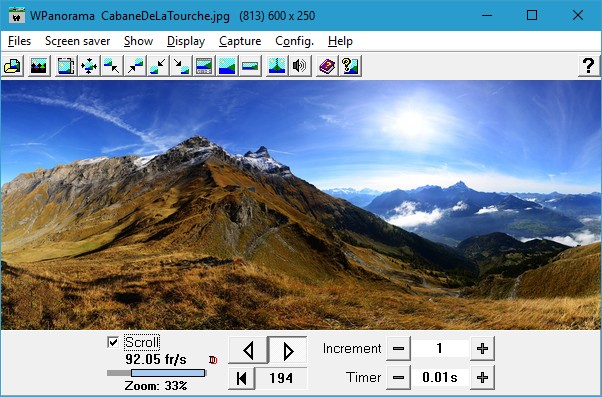The width and height of the screenshot is (602, 397).
Task: Decrease the Increment value with minus
Action: tap(398, 349)
